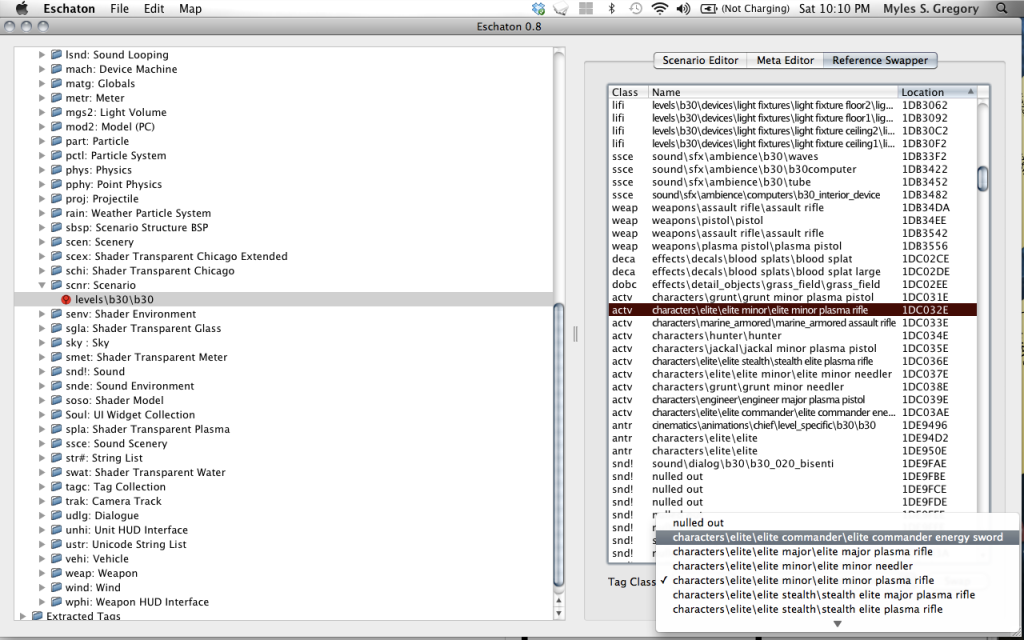Open the Edit menu

pyautogui.click(x=154, y=8)
